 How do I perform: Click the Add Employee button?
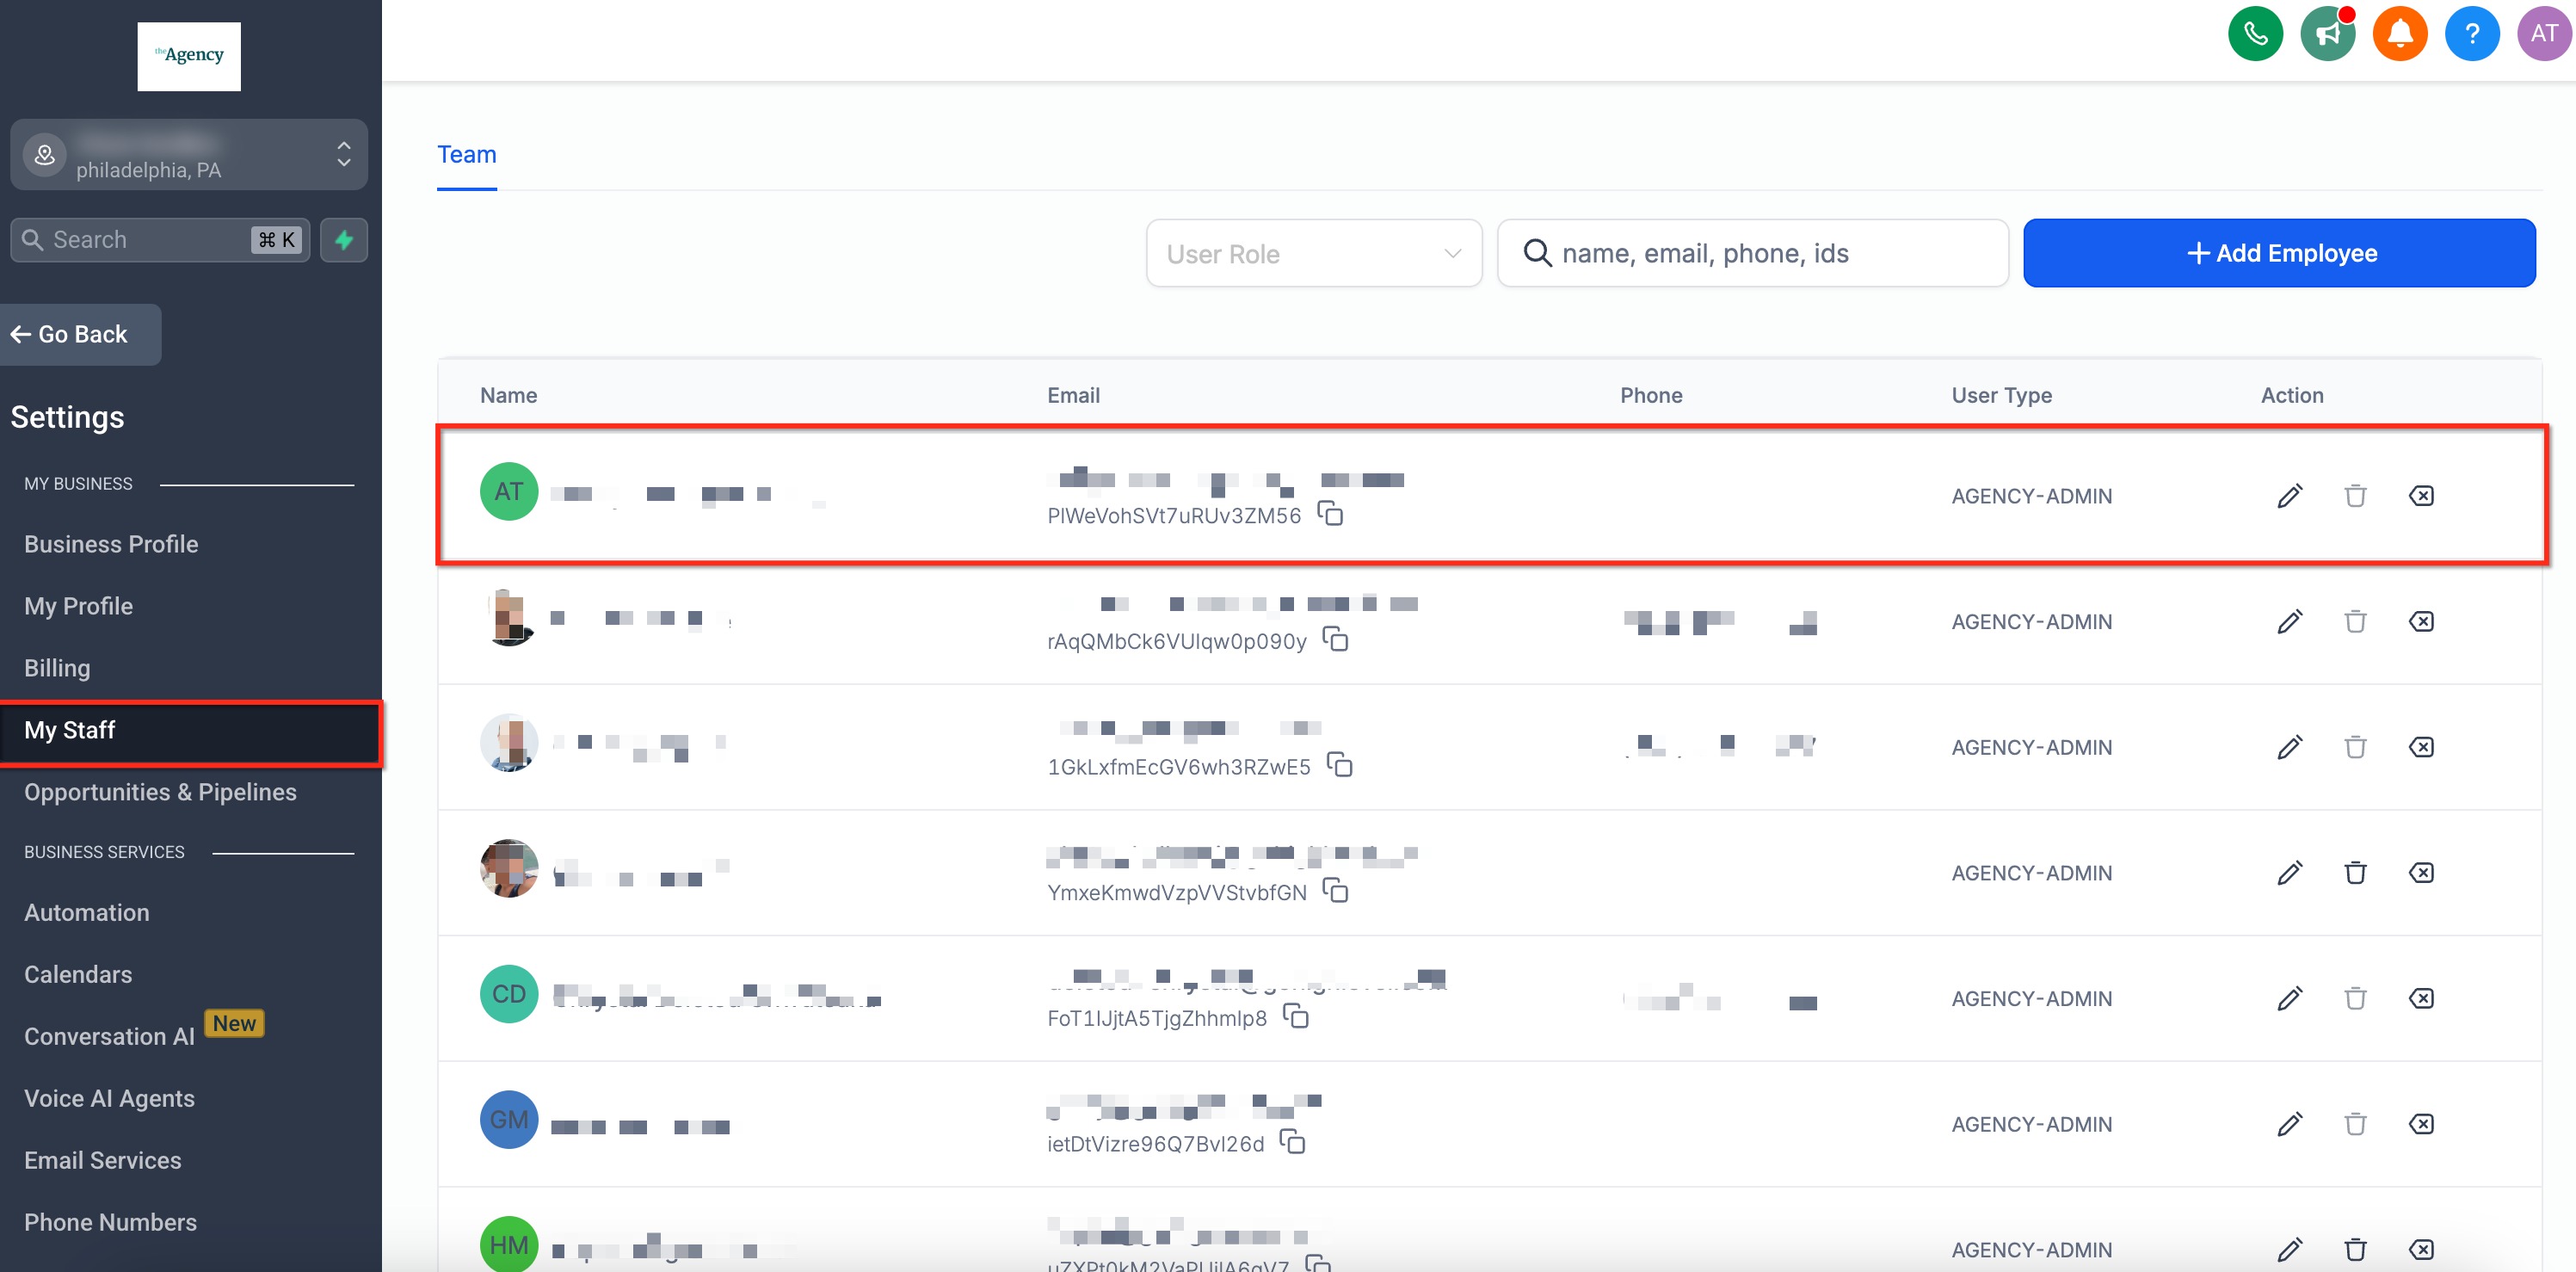click(x=2279, y=253)
